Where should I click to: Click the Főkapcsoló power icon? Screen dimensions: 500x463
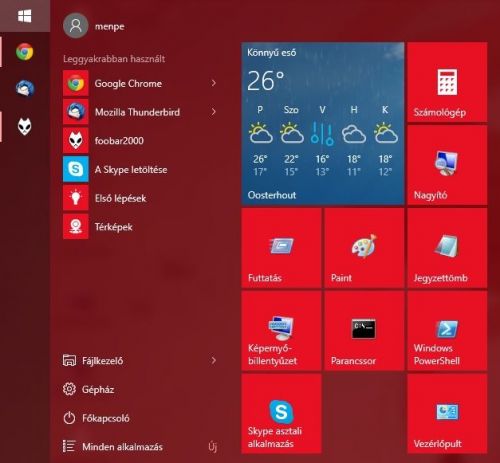point(69,418)
